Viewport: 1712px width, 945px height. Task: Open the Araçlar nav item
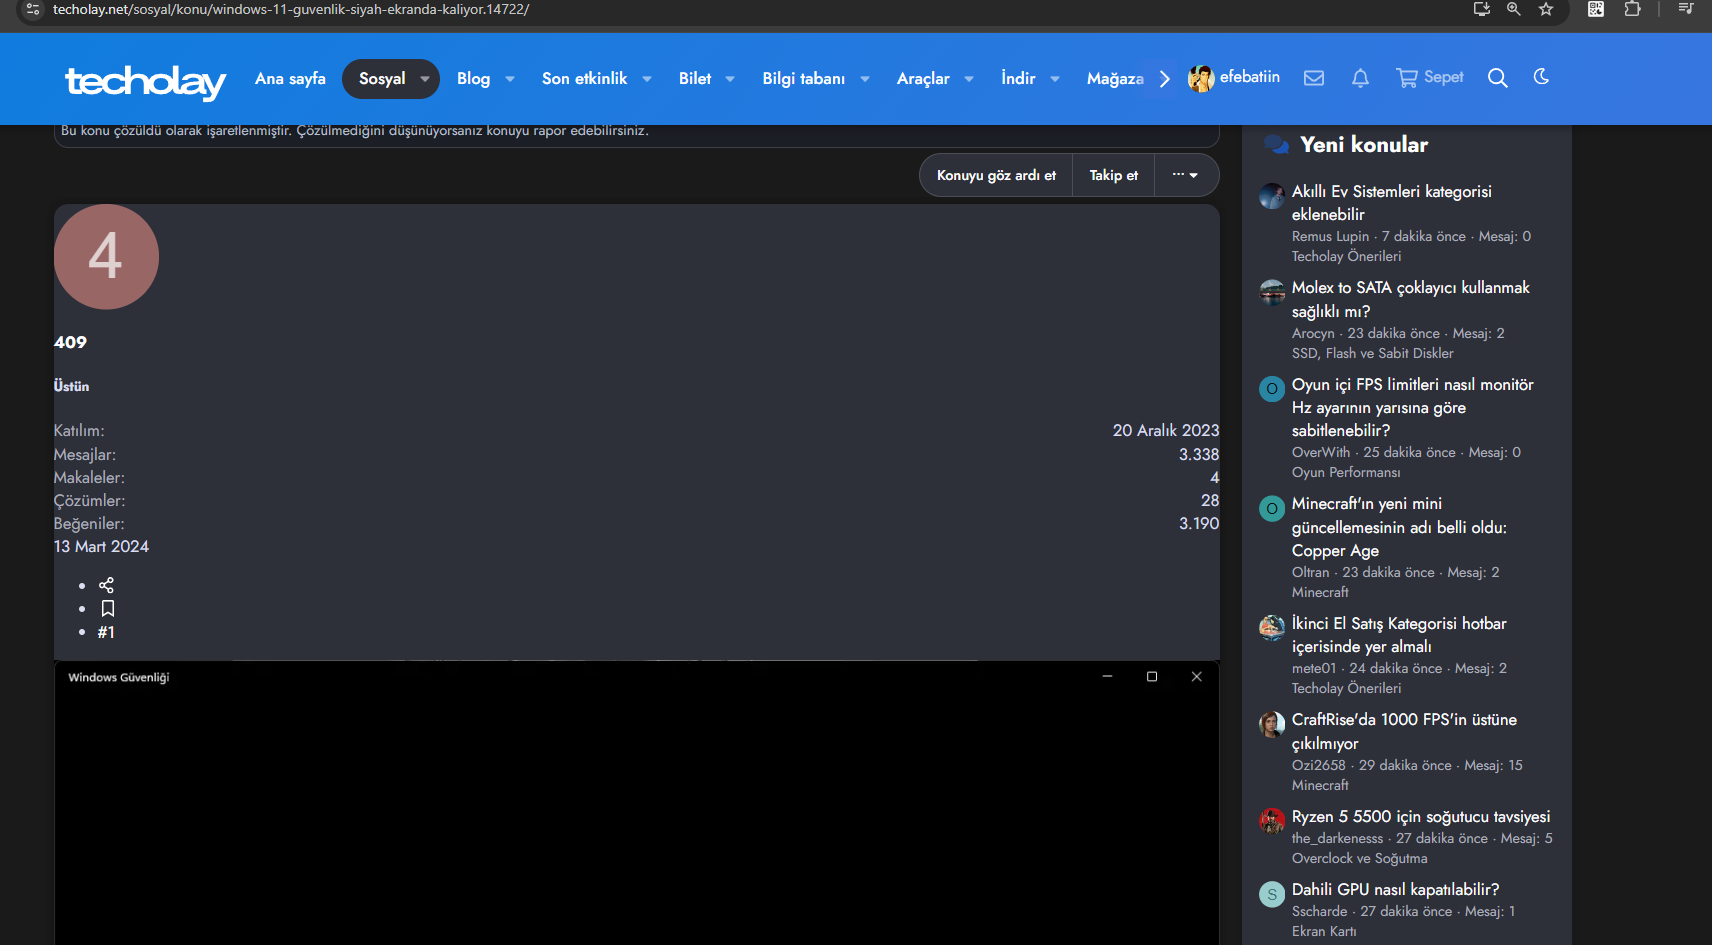tap(923, 79)
